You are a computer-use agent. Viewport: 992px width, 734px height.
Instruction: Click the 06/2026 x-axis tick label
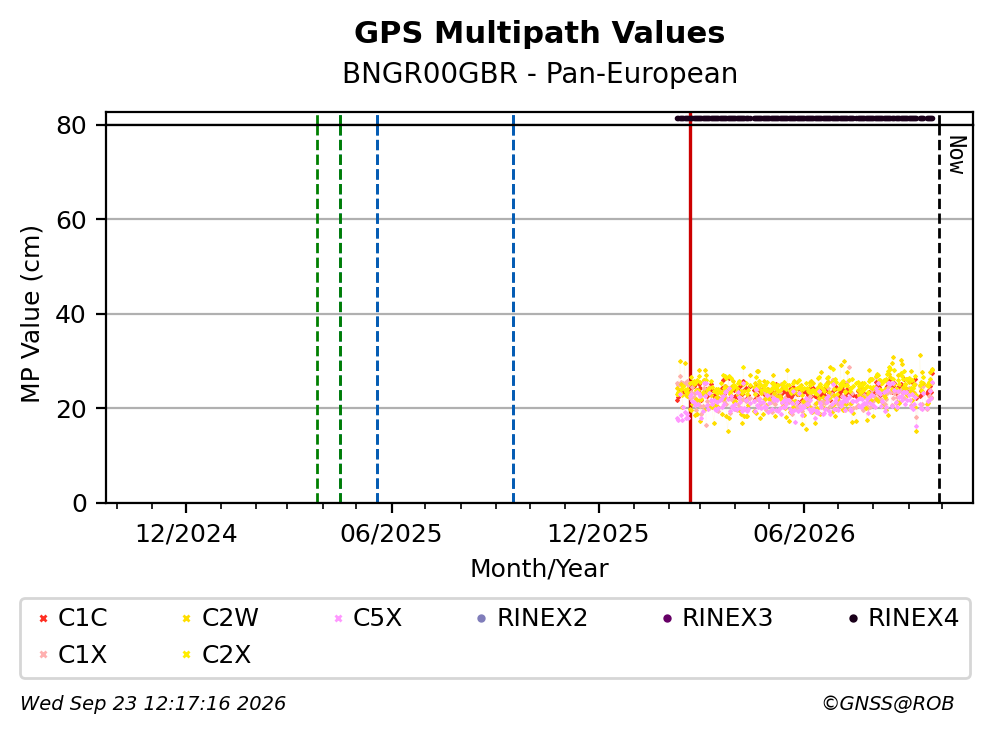pos(803,534)
